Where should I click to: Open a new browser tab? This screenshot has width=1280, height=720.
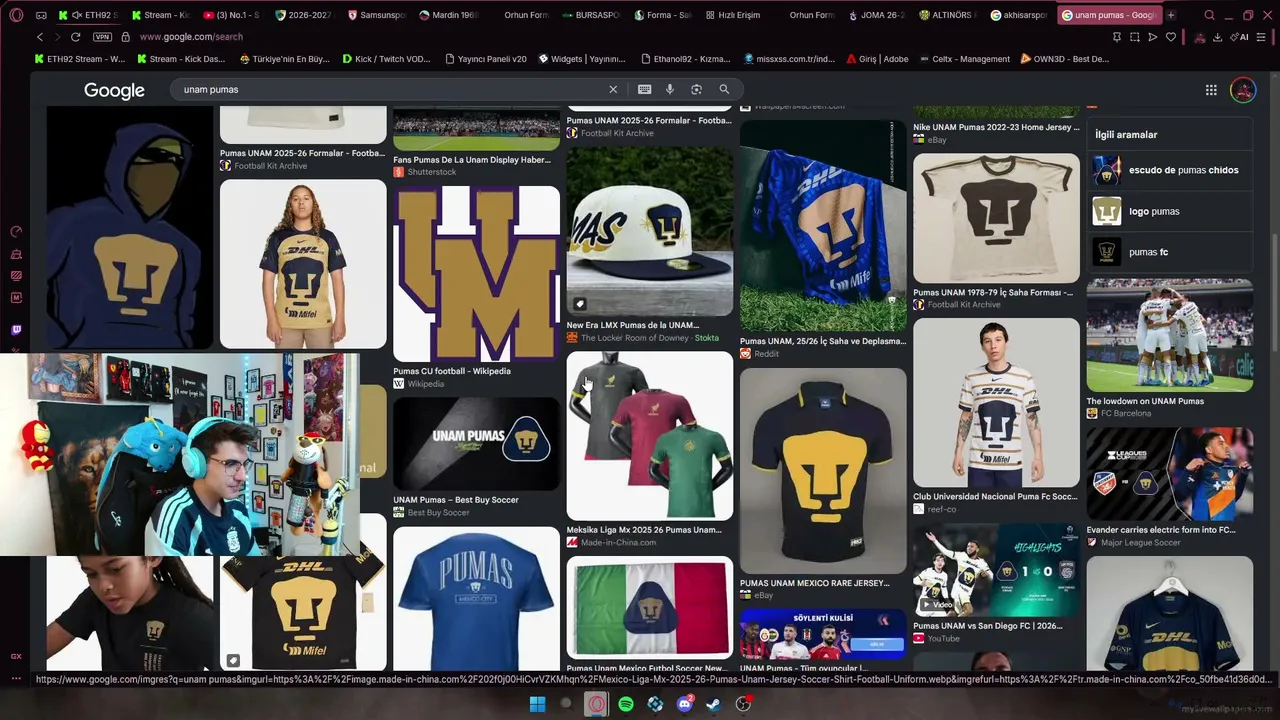click(x=1171, y=15)
